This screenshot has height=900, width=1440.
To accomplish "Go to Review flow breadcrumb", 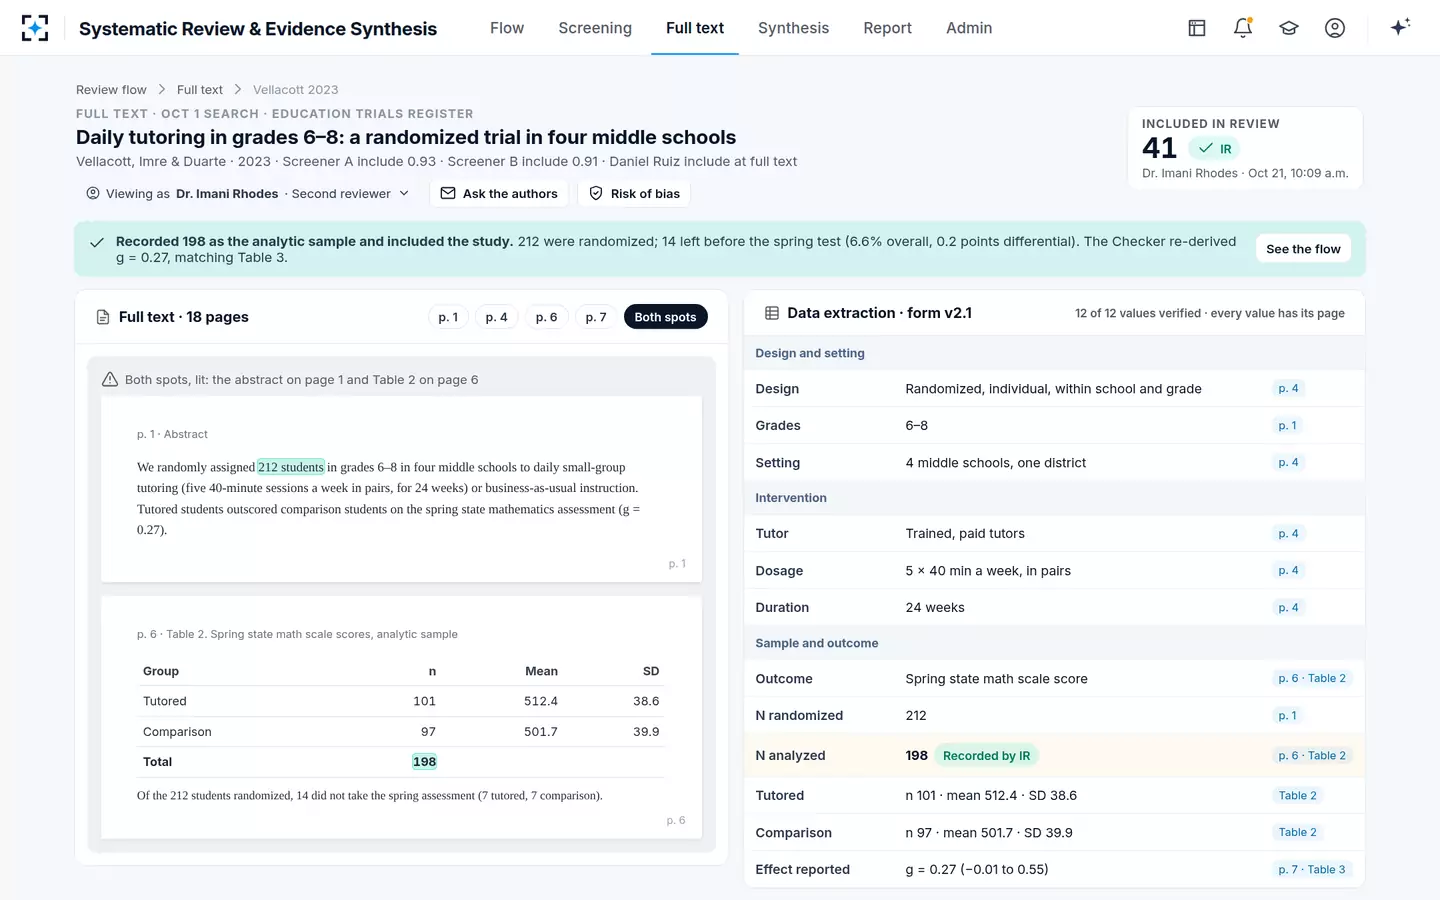I will click(x=111, y=90).
